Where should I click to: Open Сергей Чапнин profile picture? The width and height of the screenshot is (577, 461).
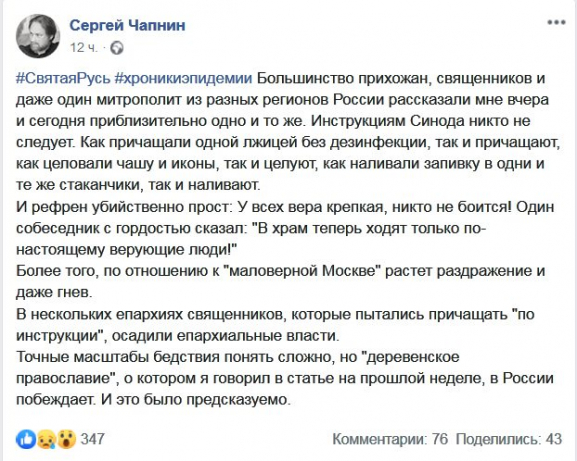pyautogui.click(x=38, y=36)
